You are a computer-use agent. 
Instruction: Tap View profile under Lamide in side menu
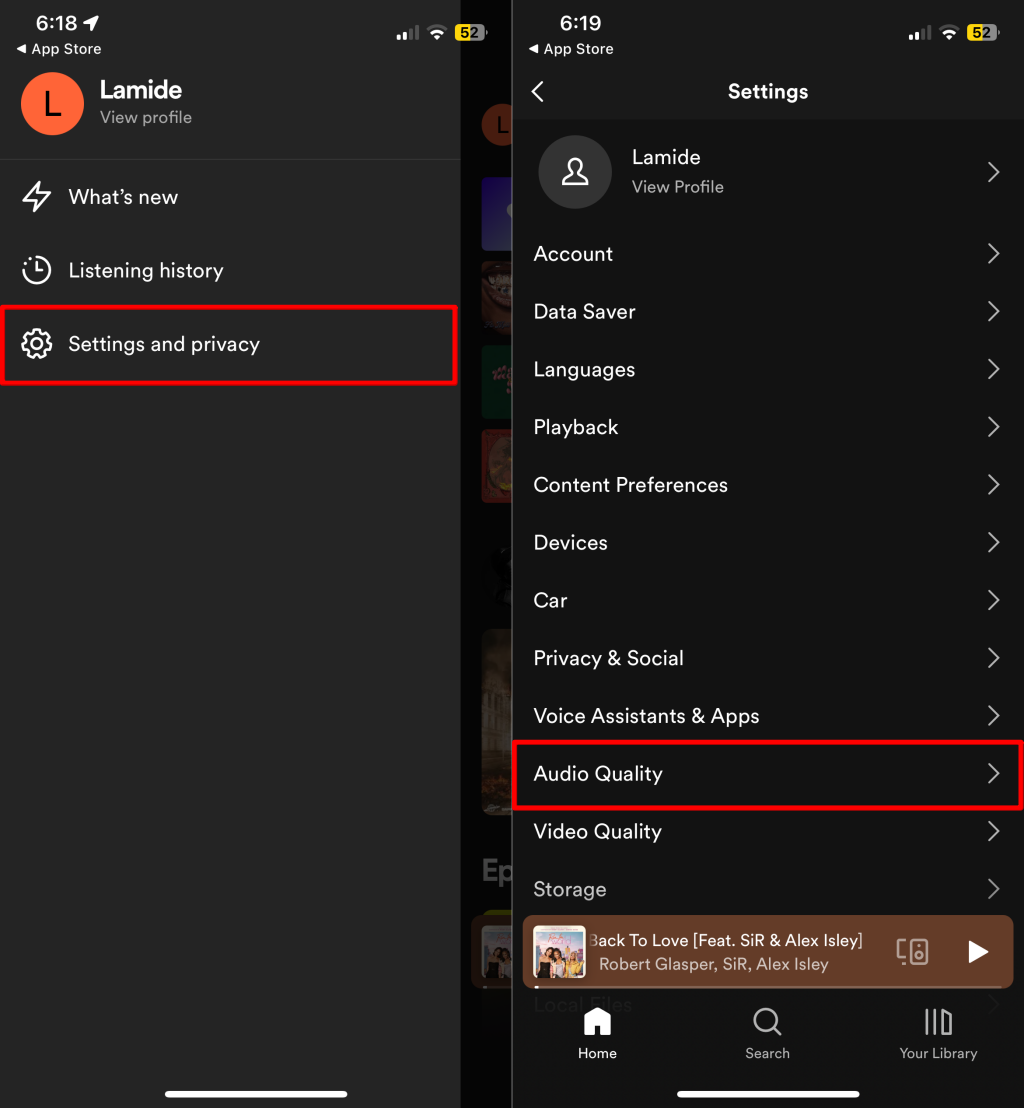click(x=146, y=117)
